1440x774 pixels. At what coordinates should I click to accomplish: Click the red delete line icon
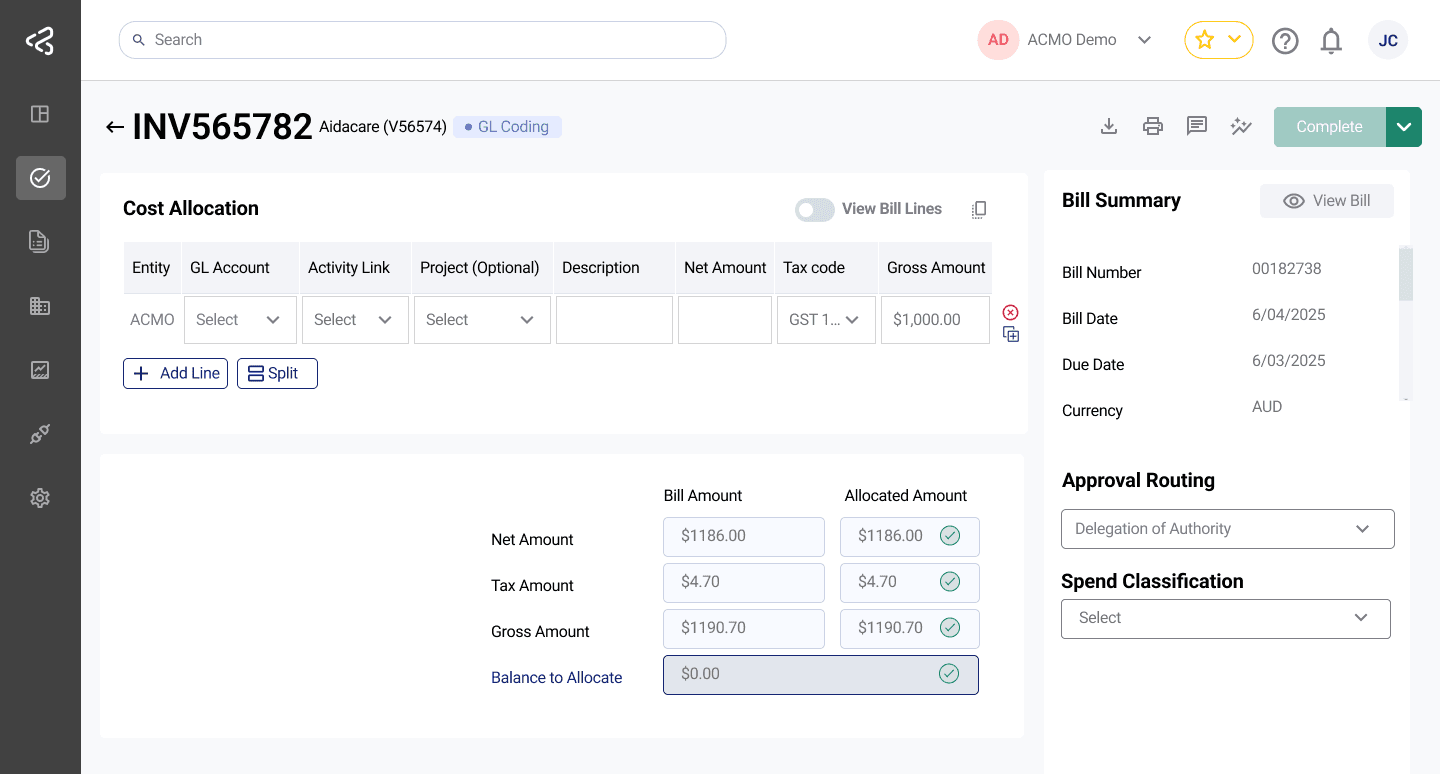(1010, 312)
